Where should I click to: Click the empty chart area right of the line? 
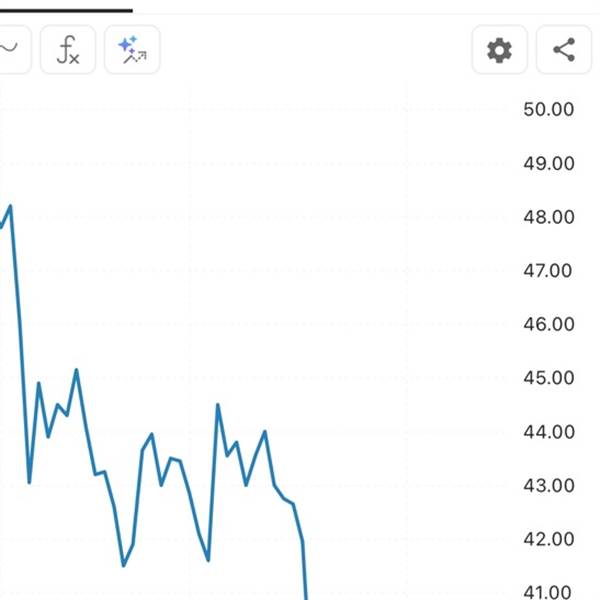click(409, 344)
